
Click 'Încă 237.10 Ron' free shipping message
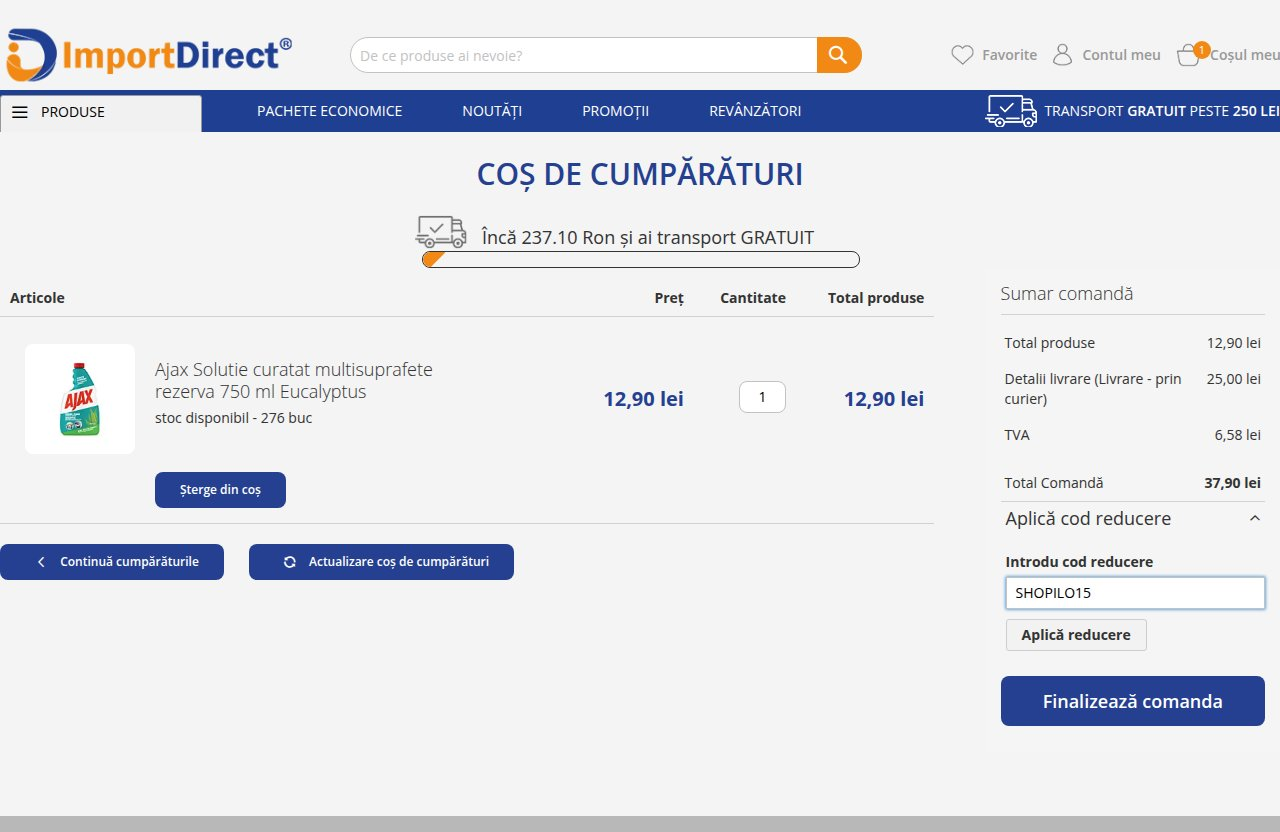point(648,237)
